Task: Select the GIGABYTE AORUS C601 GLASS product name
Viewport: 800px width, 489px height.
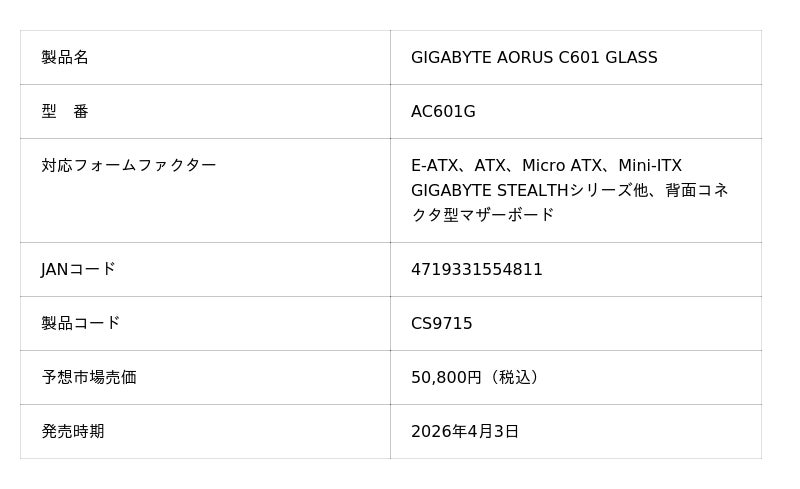Action: click(534, 58)
